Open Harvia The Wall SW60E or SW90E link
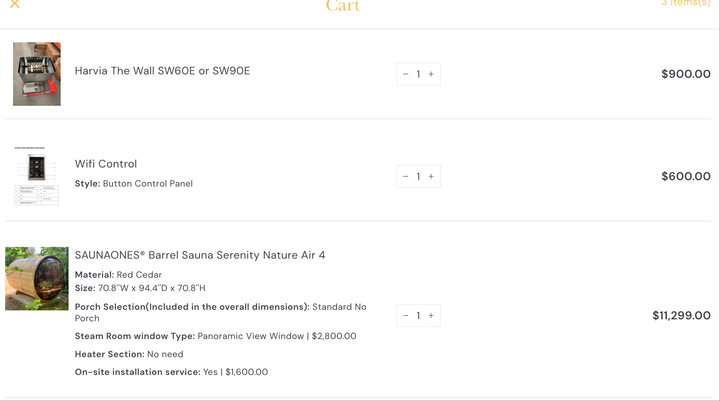 (x=163, y=71)
